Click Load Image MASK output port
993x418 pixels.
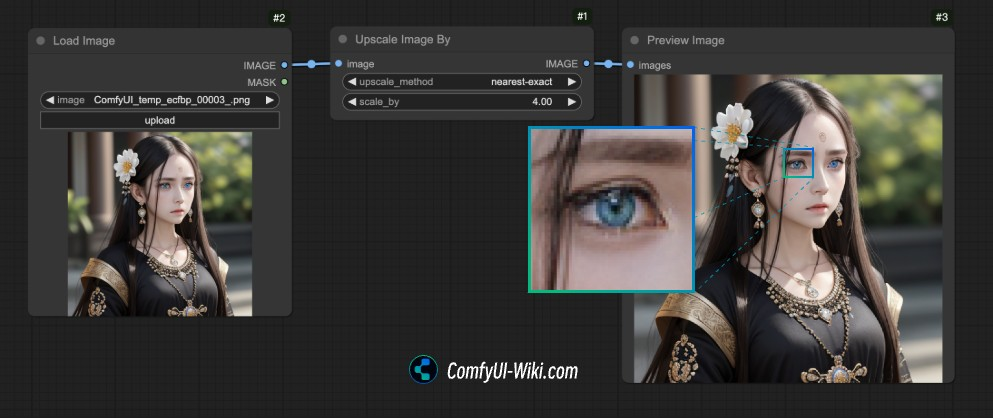[x=284, y=82]
